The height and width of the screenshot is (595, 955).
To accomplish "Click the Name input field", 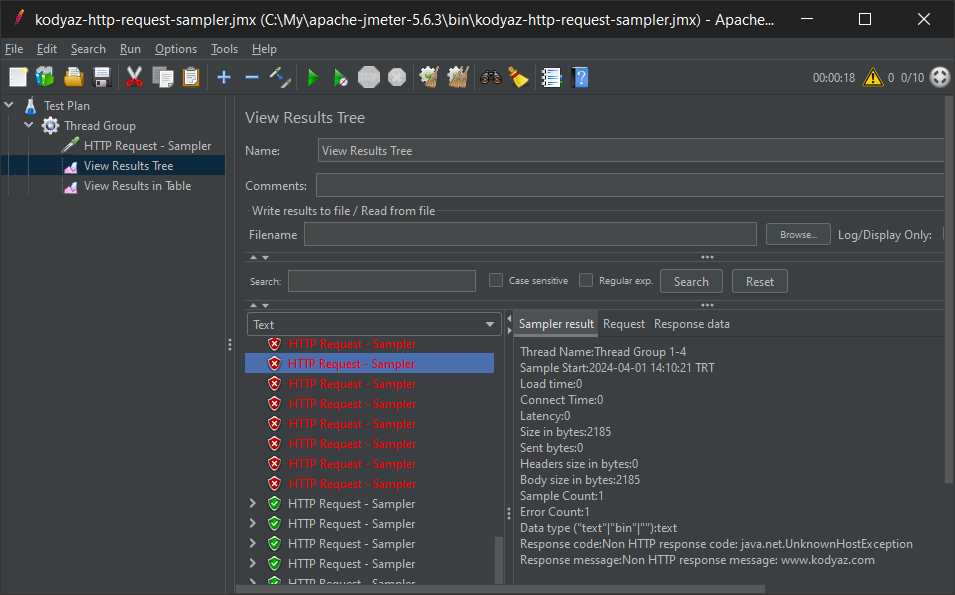I will [x=630, y=150].
